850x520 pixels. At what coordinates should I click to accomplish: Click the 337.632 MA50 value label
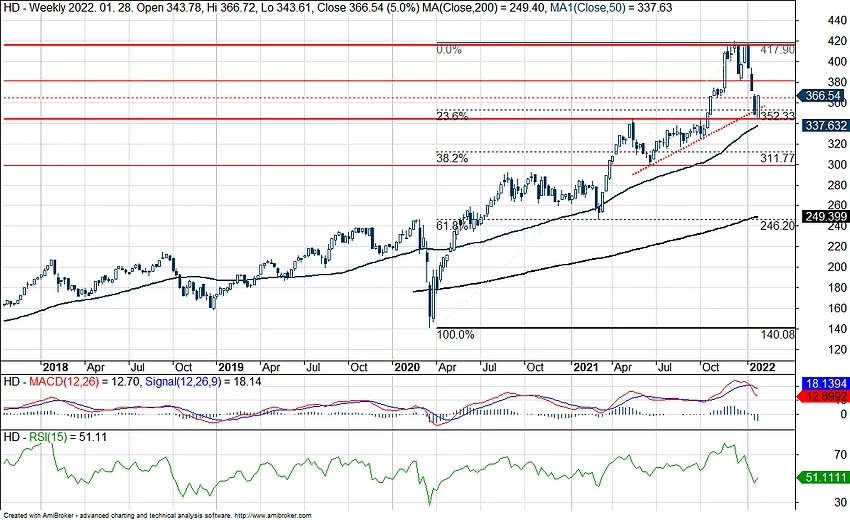click(x=825, y=126)
